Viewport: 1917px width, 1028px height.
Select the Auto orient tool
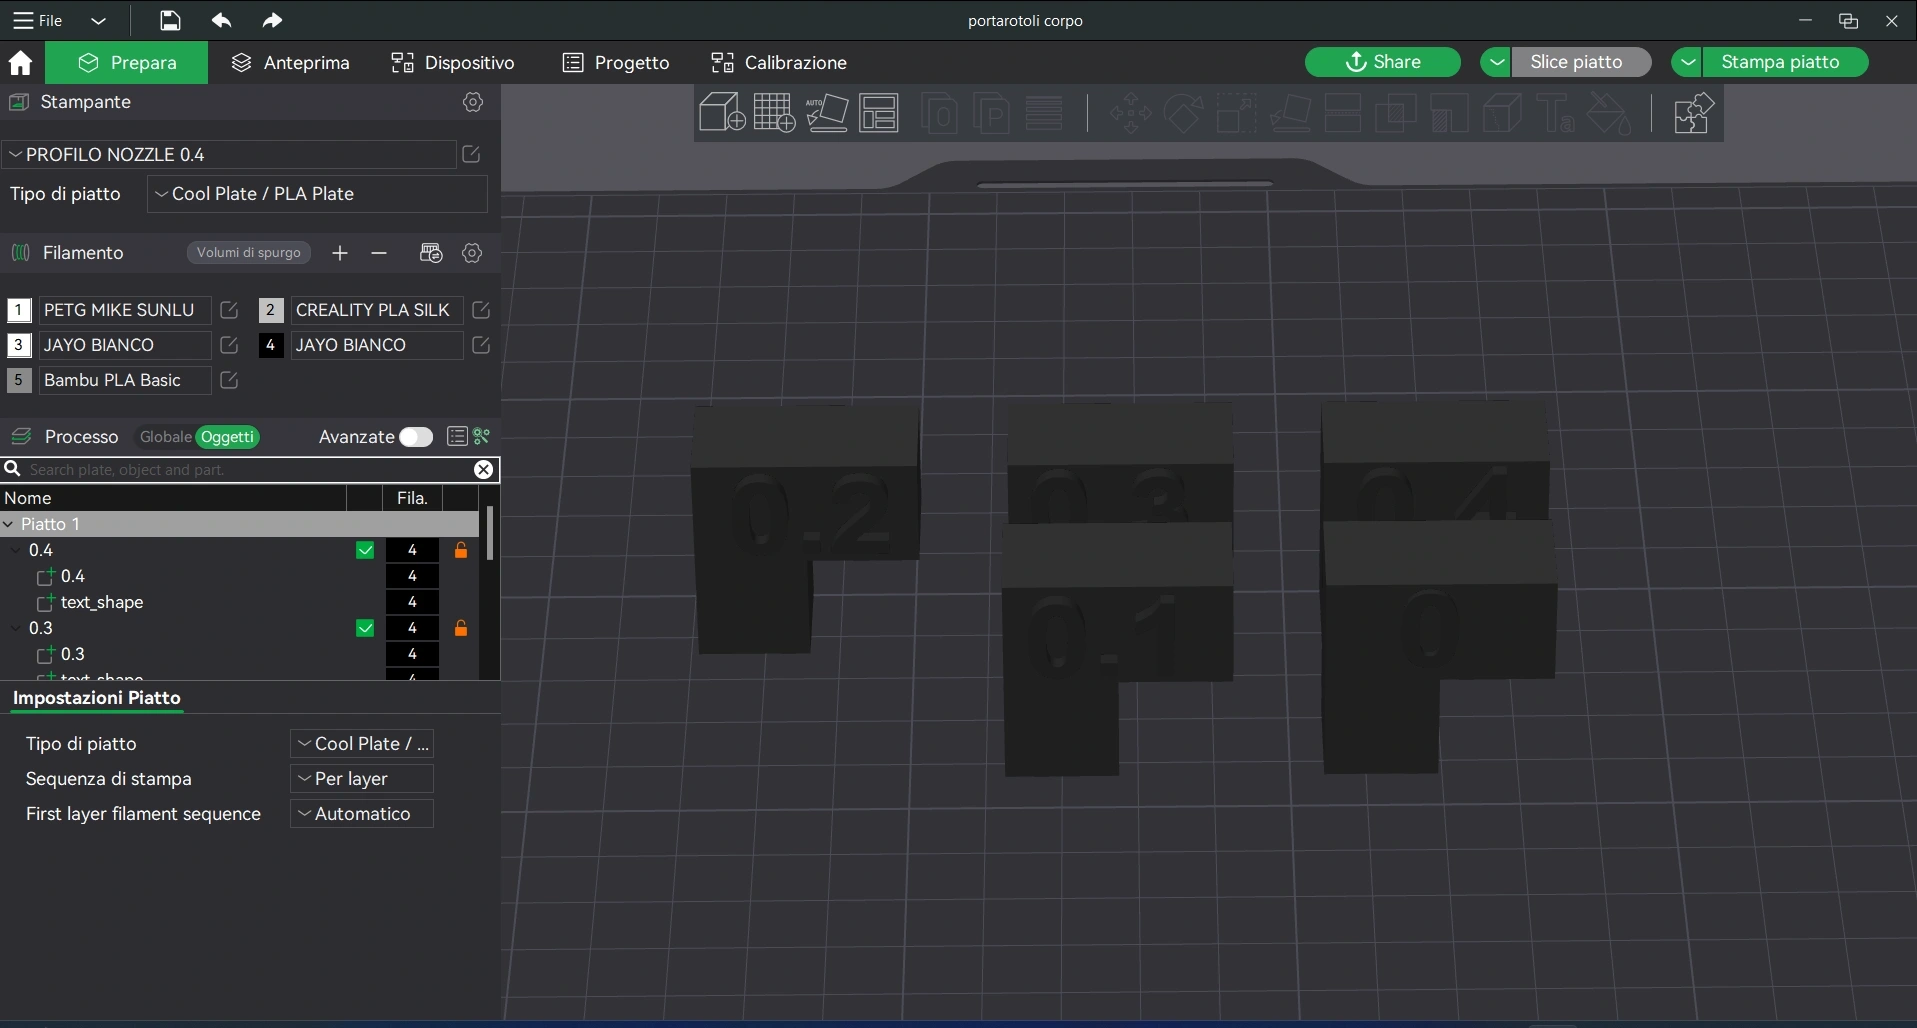(827, 113)
